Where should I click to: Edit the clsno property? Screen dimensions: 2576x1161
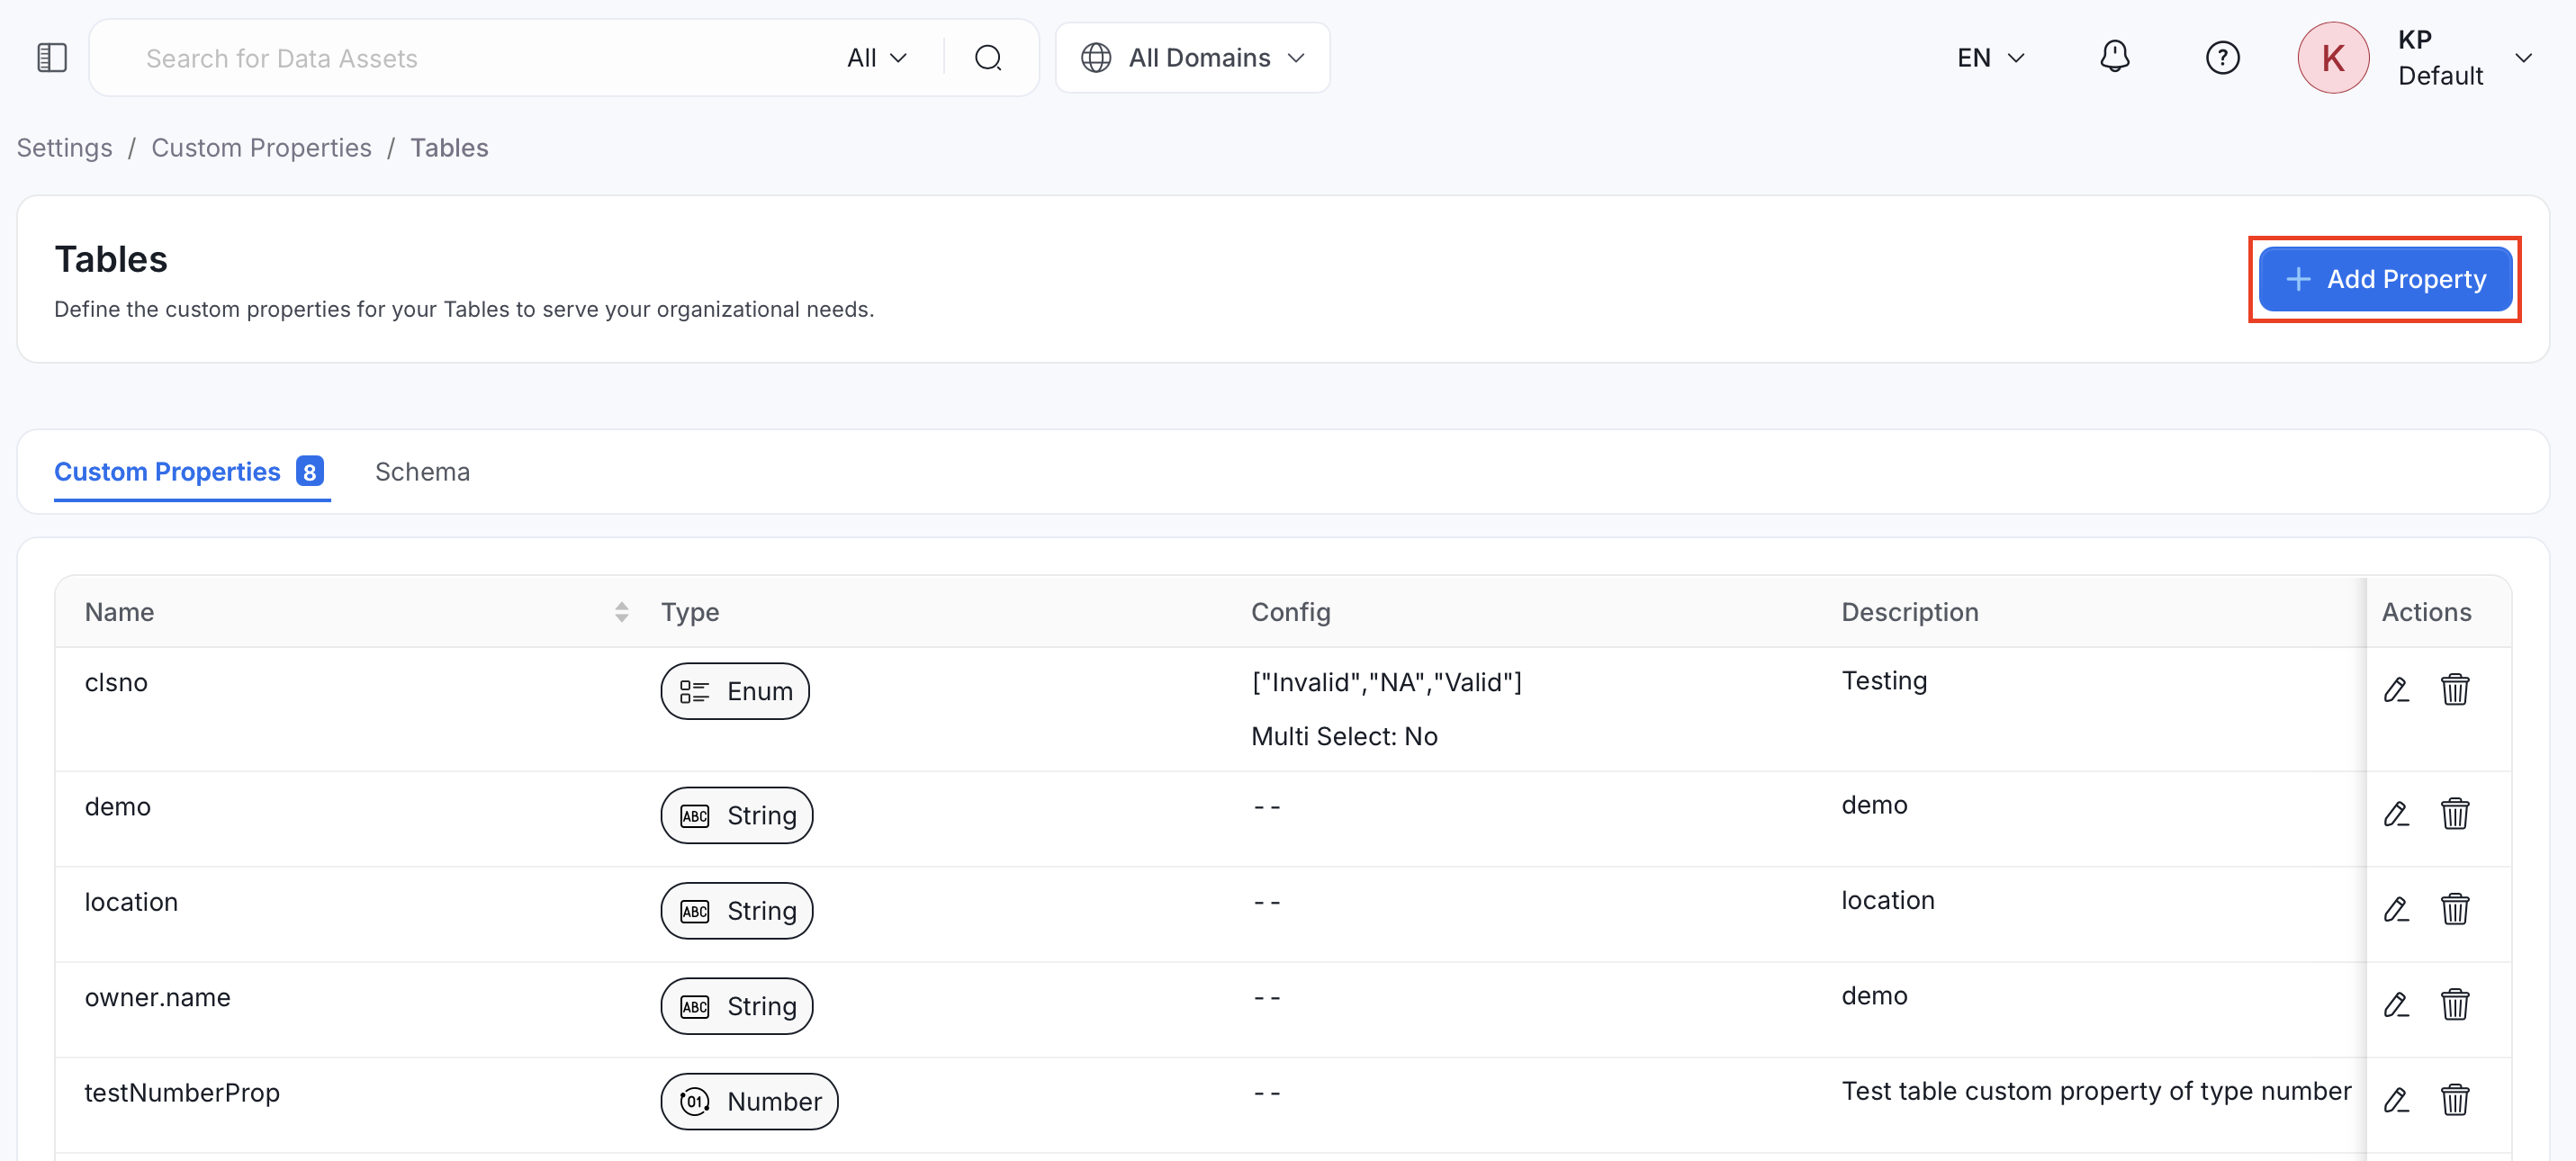(2396, 690)
